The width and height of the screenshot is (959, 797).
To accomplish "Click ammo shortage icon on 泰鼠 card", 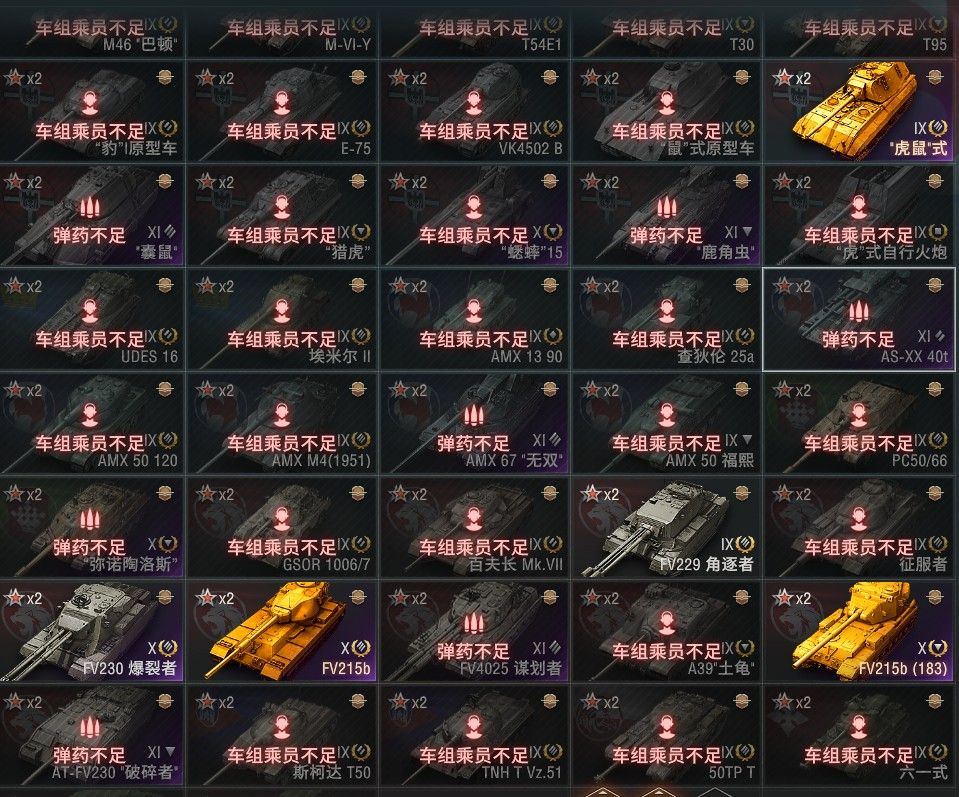I will 90,208.
